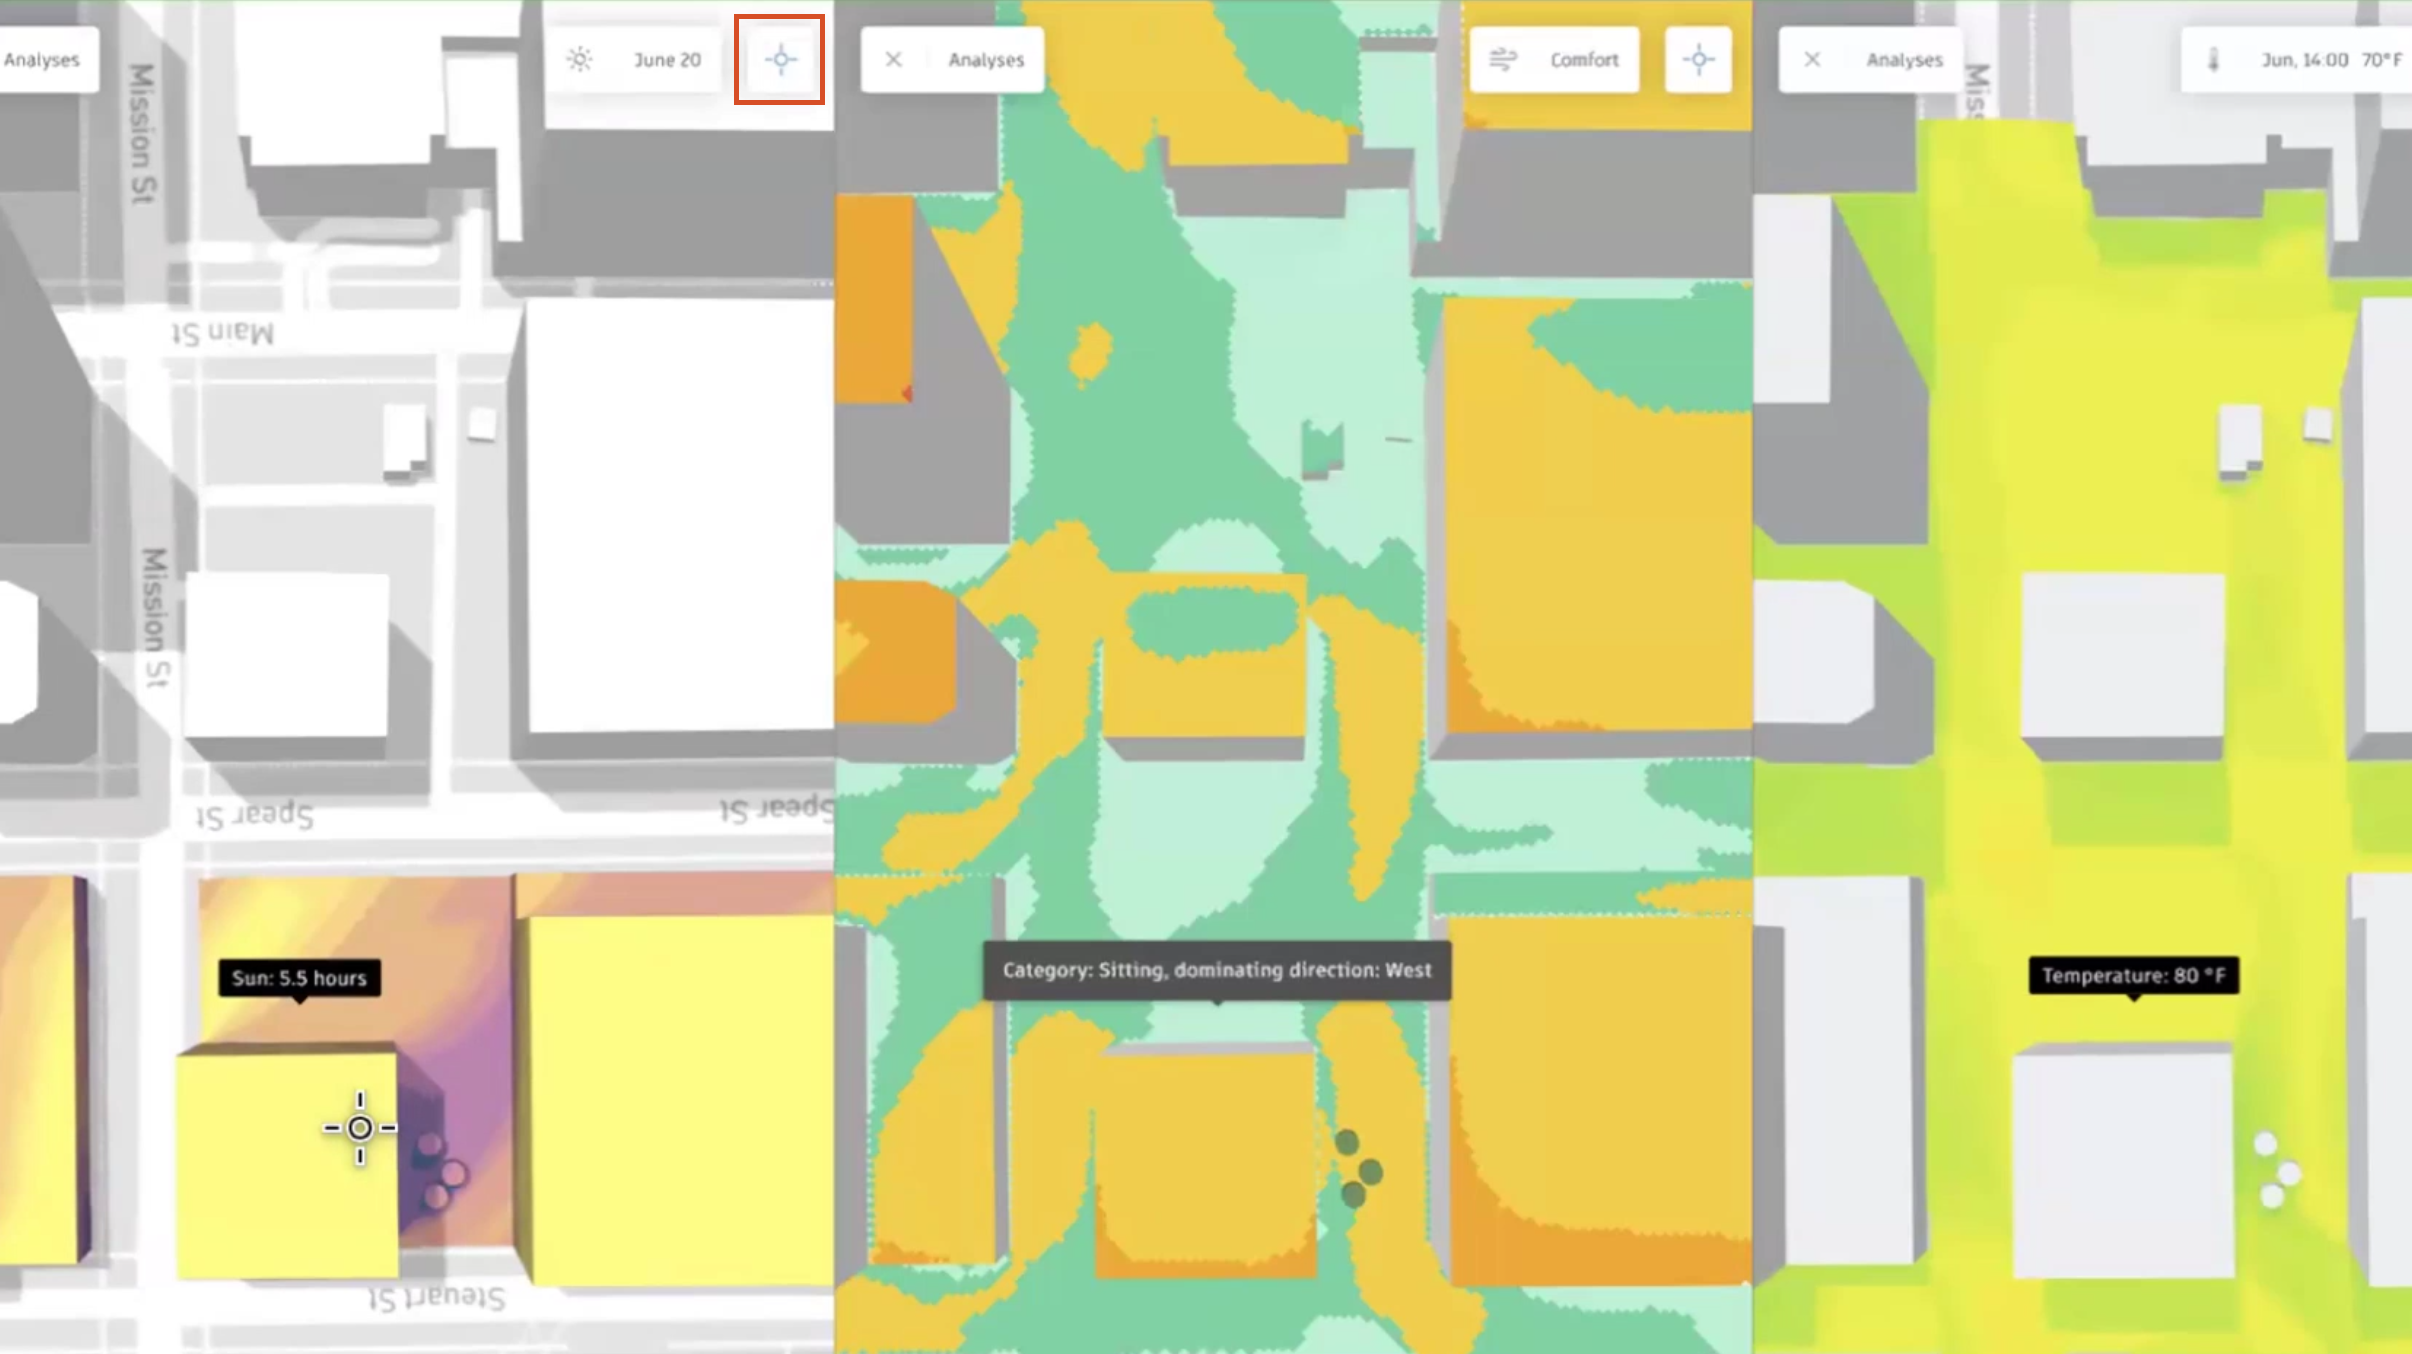The image size is (2412, 1354).
Task: Click the Comfort tab header
Action: (1557, 58)
